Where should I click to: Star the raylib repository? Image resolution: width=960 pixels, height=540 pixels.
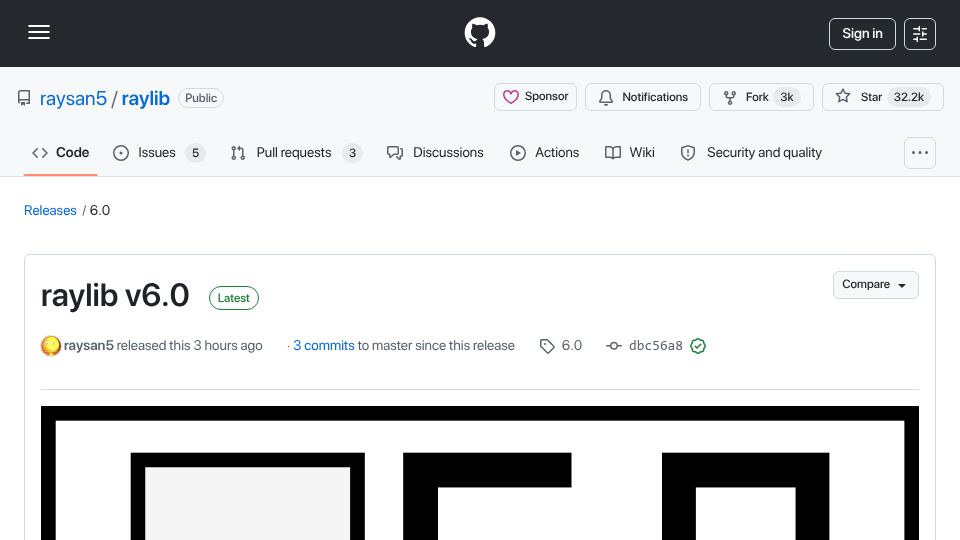pos(882,97)
